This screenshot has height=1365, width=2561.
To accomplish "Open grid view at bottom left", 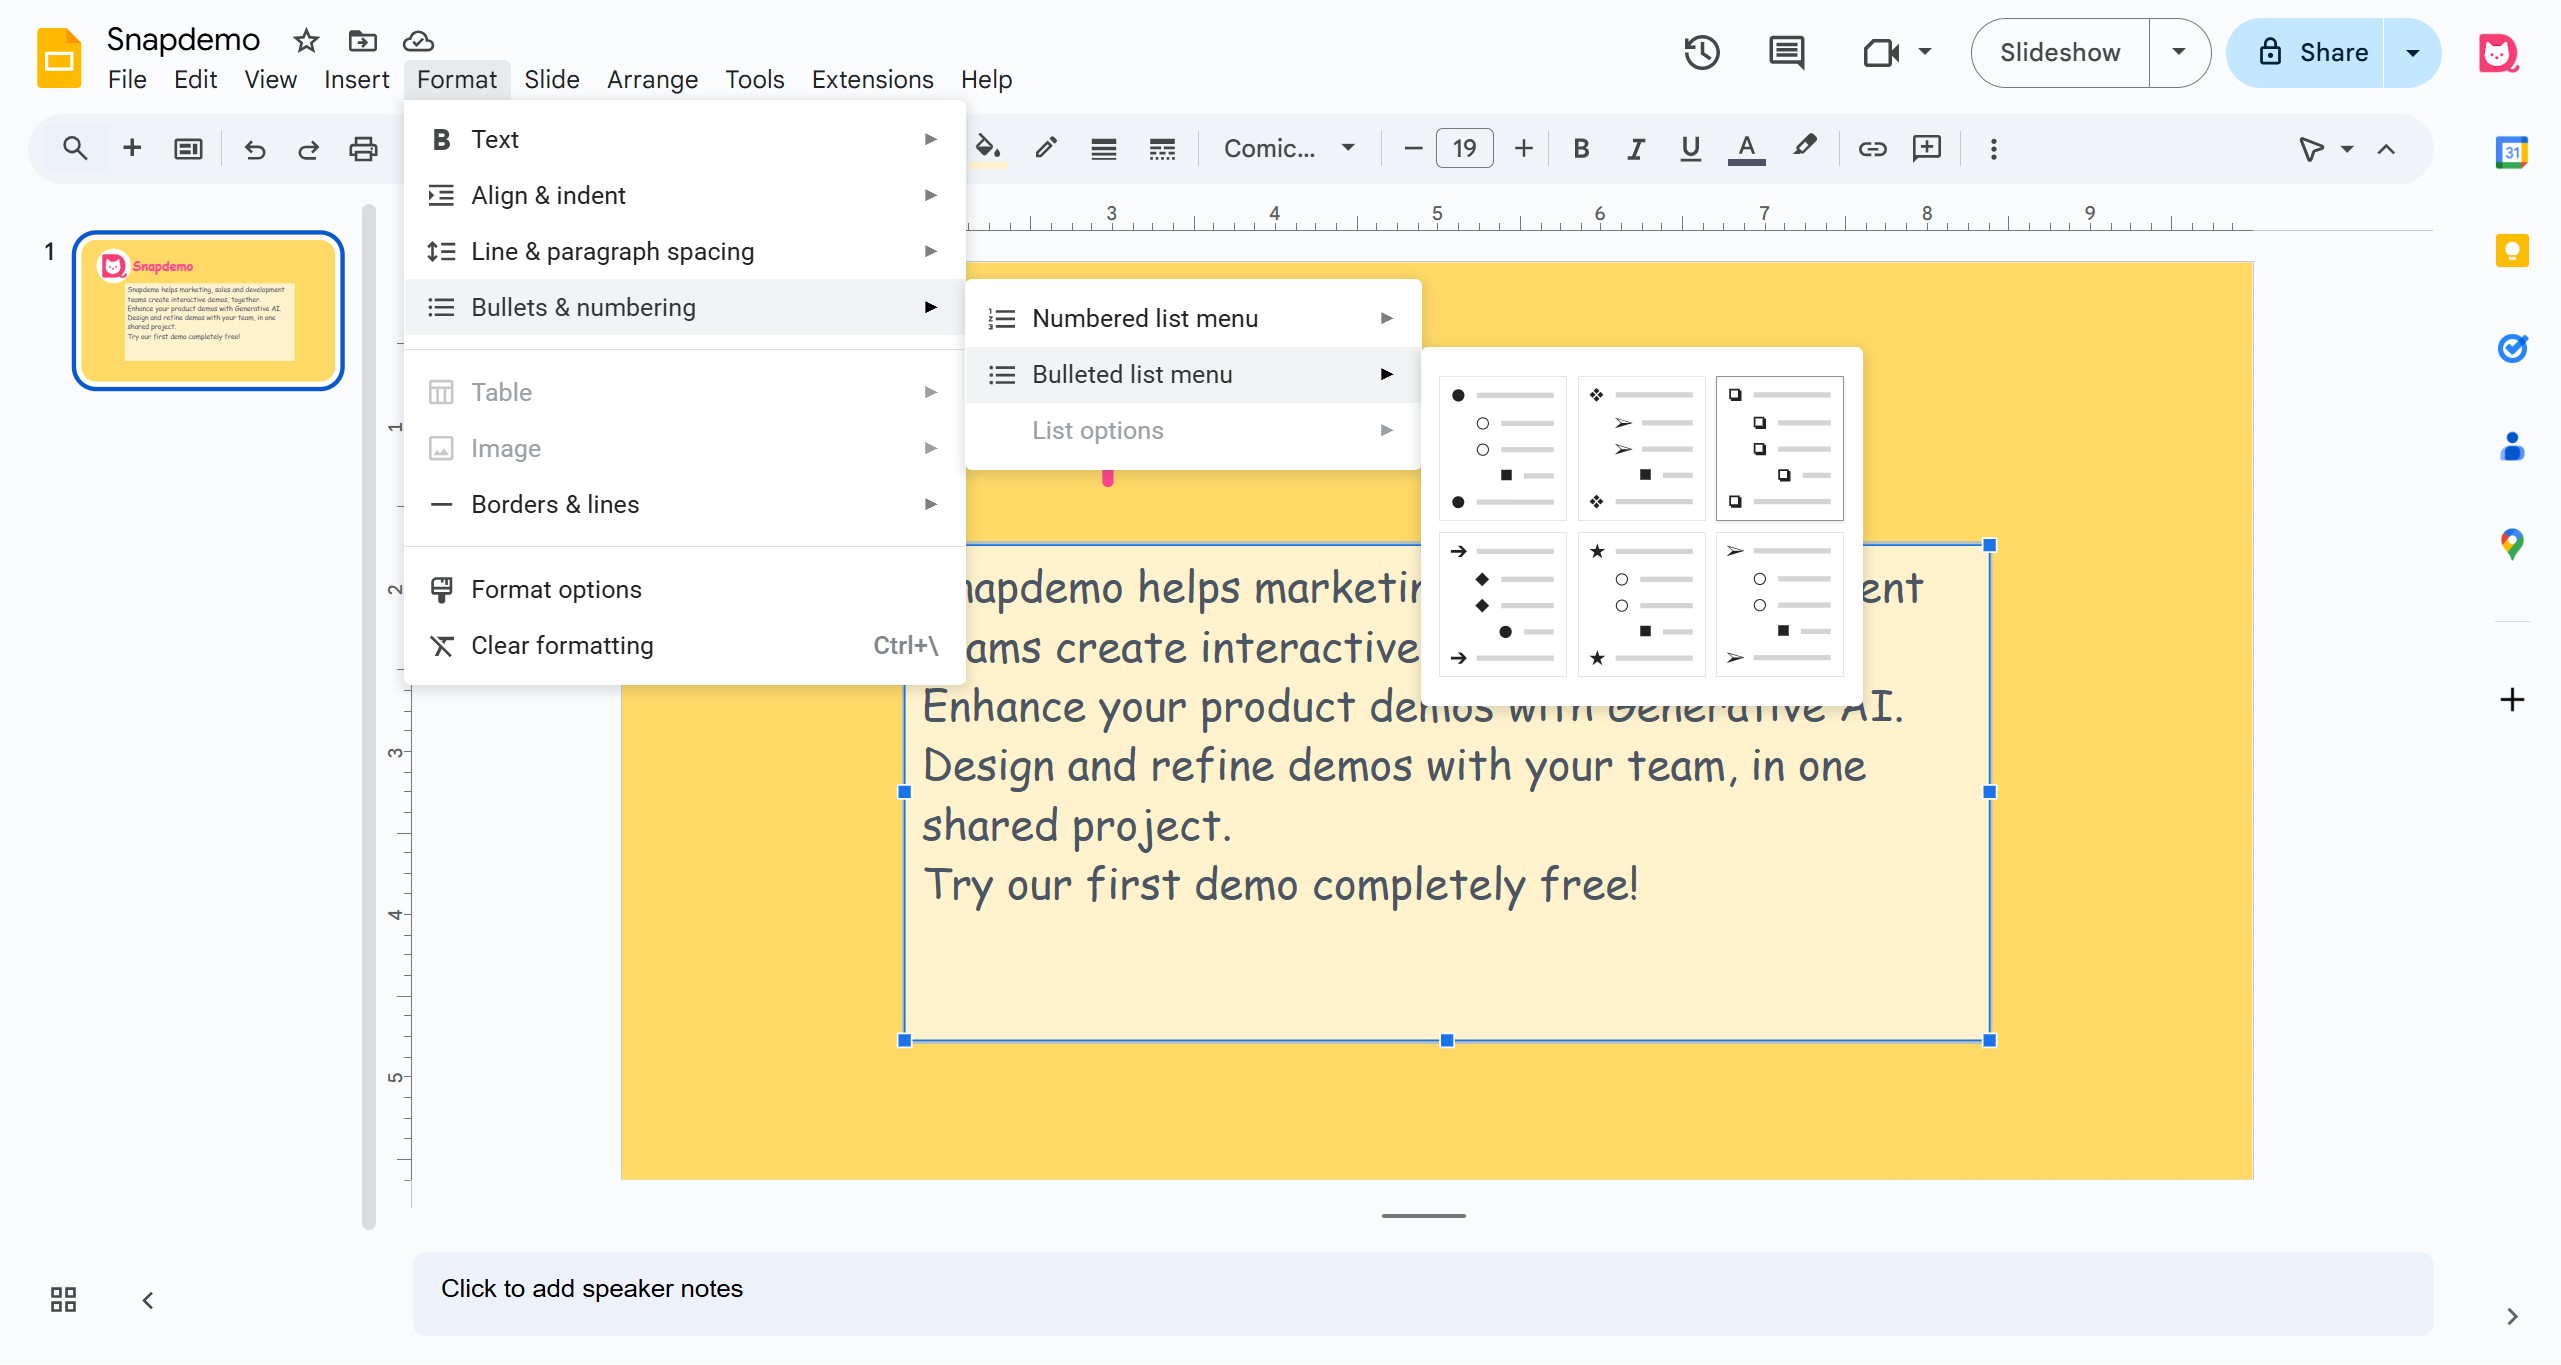I will coord(63,1299).
